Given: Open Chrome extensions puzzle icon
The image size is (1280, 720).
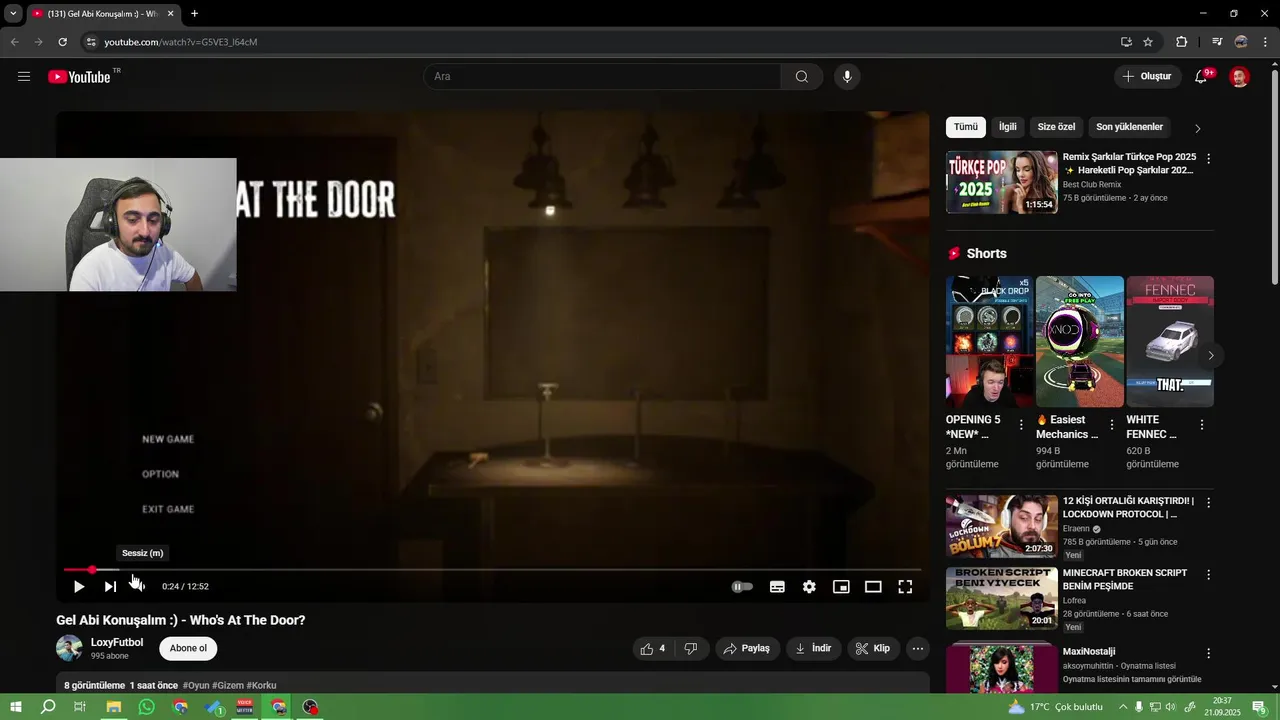Looking at the screenshot, I should pyautogui.click(x=1182, y=42).
